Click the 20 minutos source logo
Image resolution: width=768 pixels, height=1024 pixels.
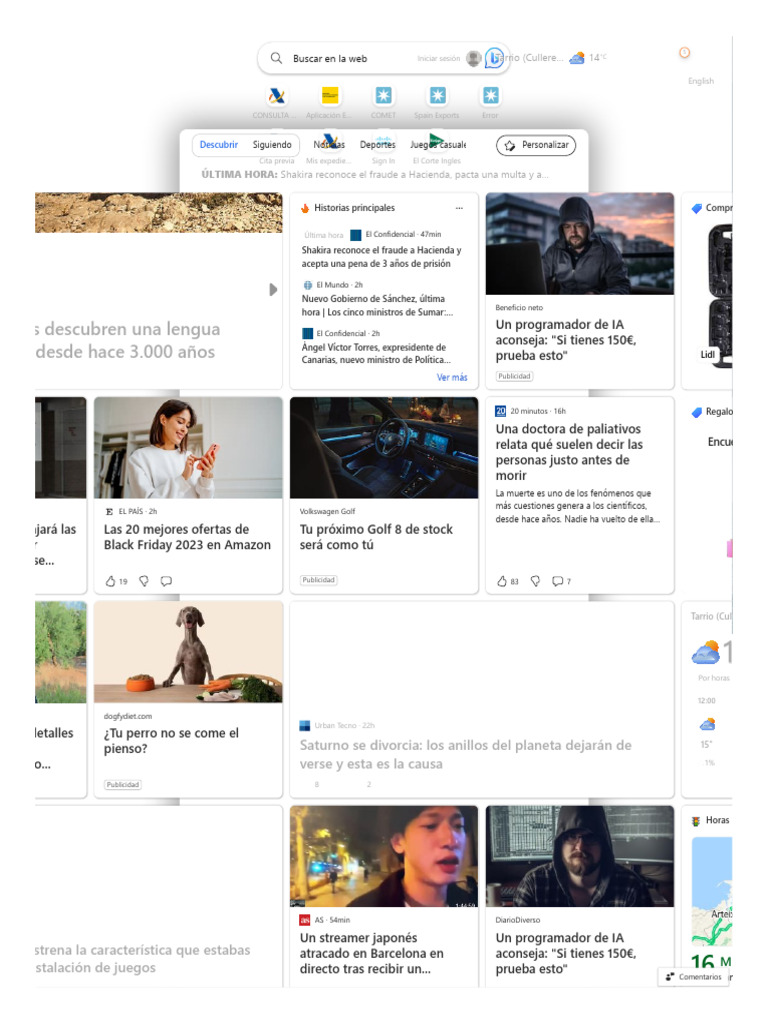pos(500,411)
